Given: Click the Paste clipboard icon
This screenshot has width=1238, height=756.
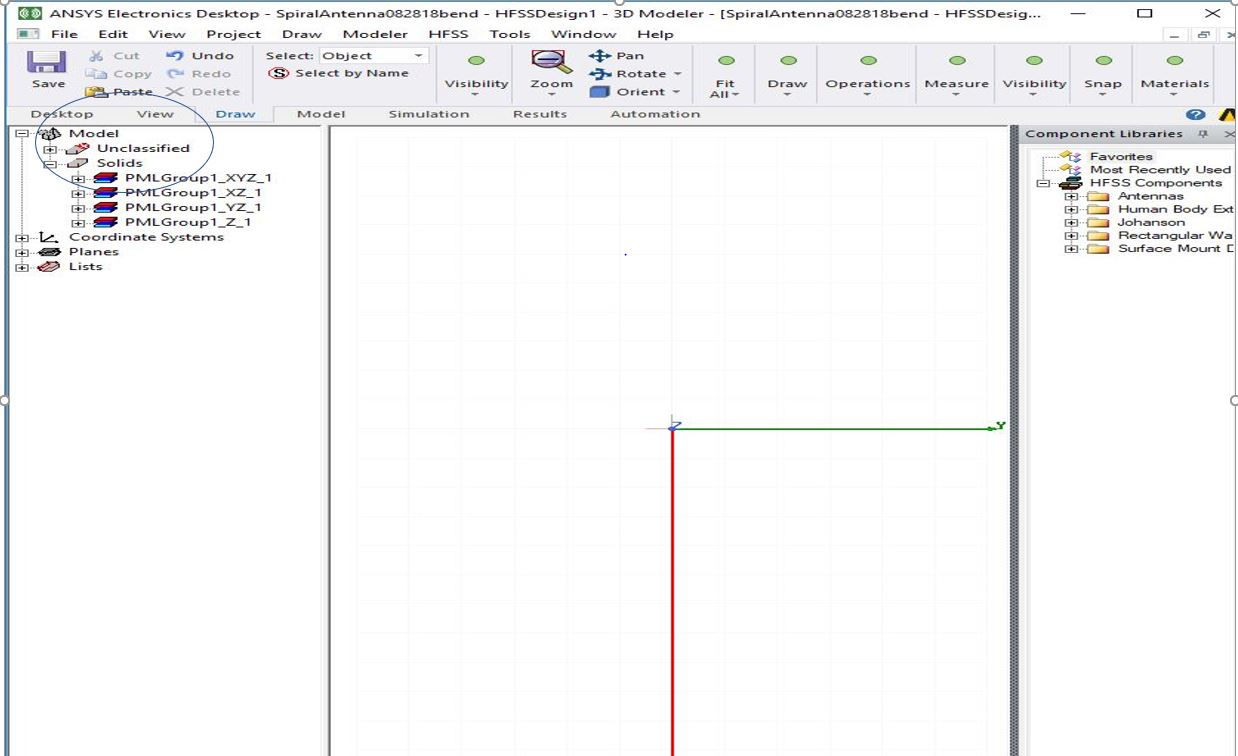Looking at the screenshot, I should (96, 92).
